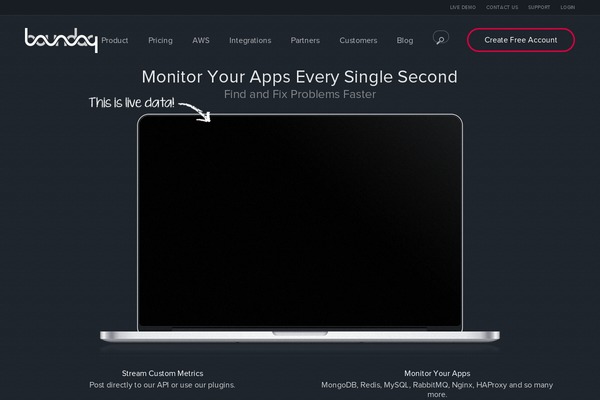This screenshot has width=600, height=400.
Task: Open the search magnifier icon
Action: click(440, 38)
